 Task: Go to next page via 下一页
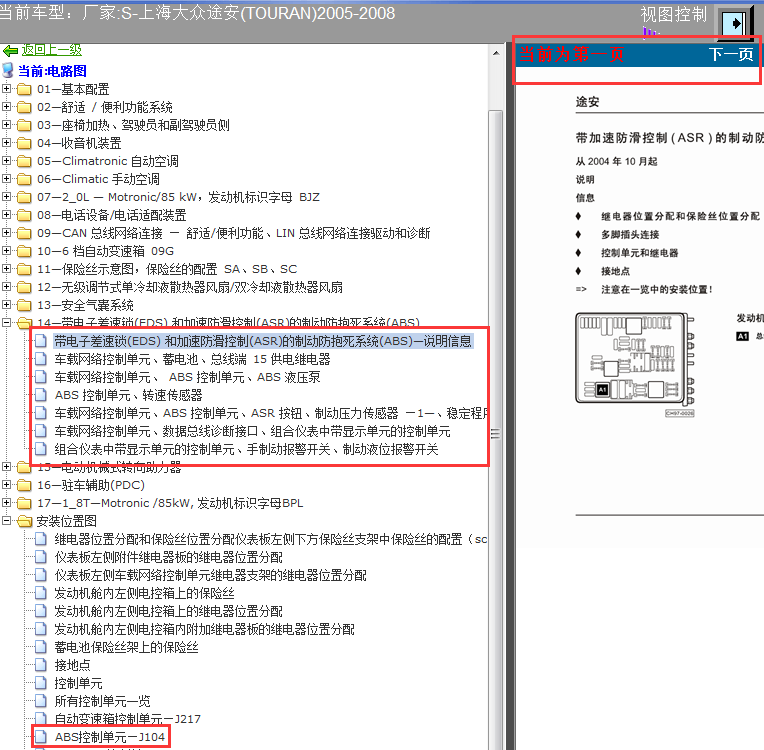731,54
